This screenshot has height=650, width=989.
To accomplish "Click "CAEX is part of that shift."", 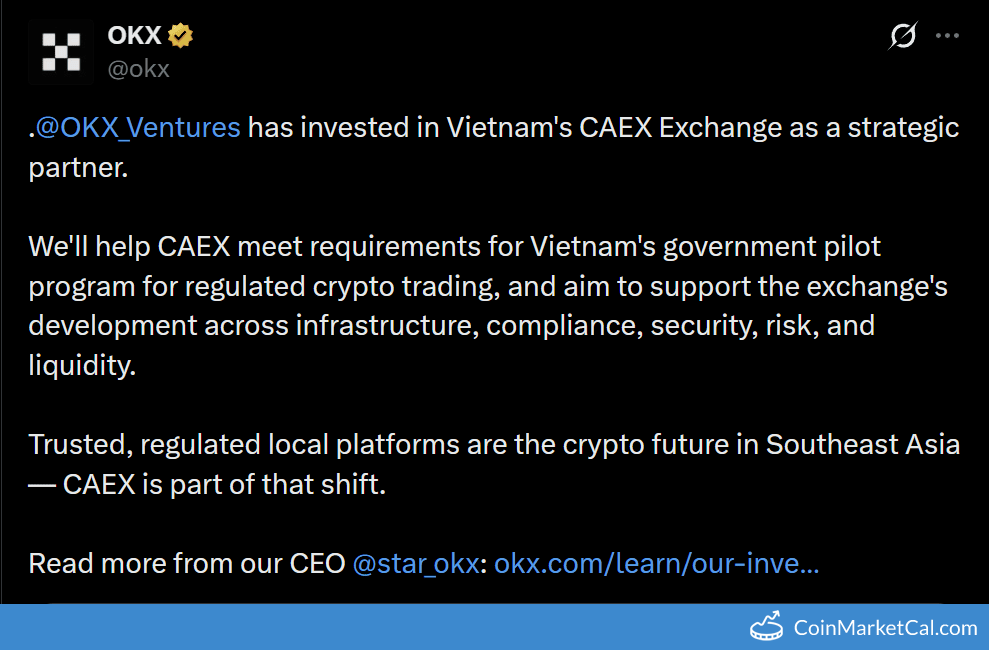I will click(223, 484).
